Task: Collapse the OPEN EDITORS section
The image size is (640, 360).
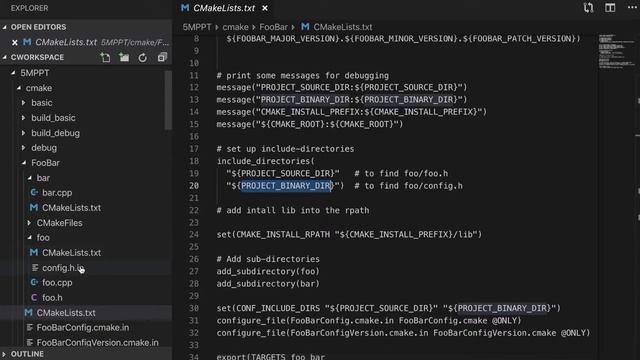Action: (5, 27)
